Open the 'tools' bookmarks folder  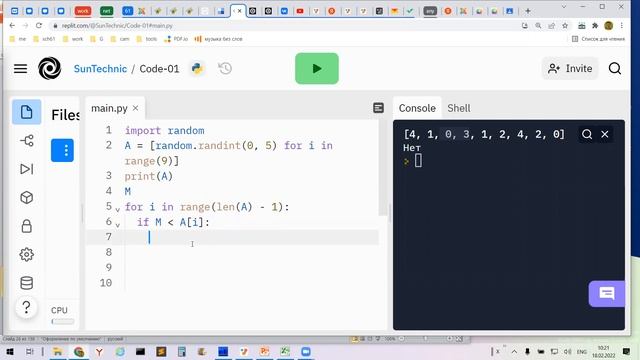[147, 39]
